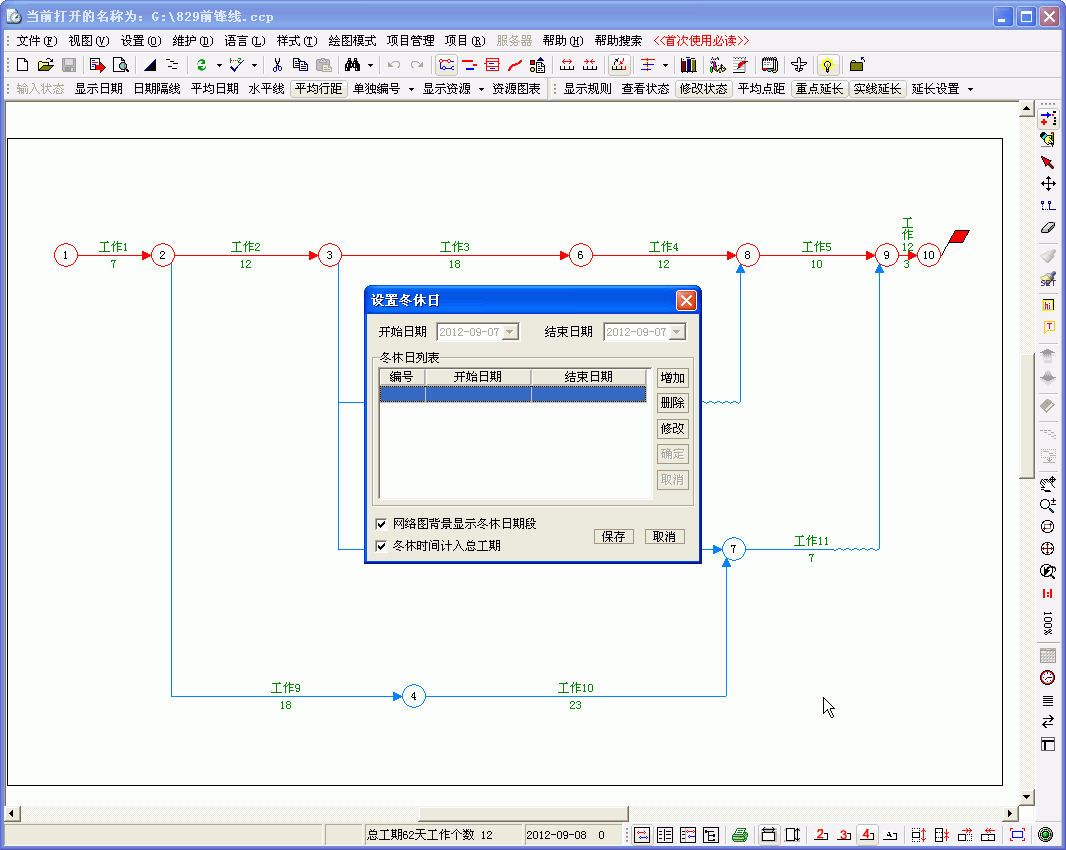Click the tree structure view status icon
Image resolution: width=1066 pixels, height=850 pixels.
(711, 834)
